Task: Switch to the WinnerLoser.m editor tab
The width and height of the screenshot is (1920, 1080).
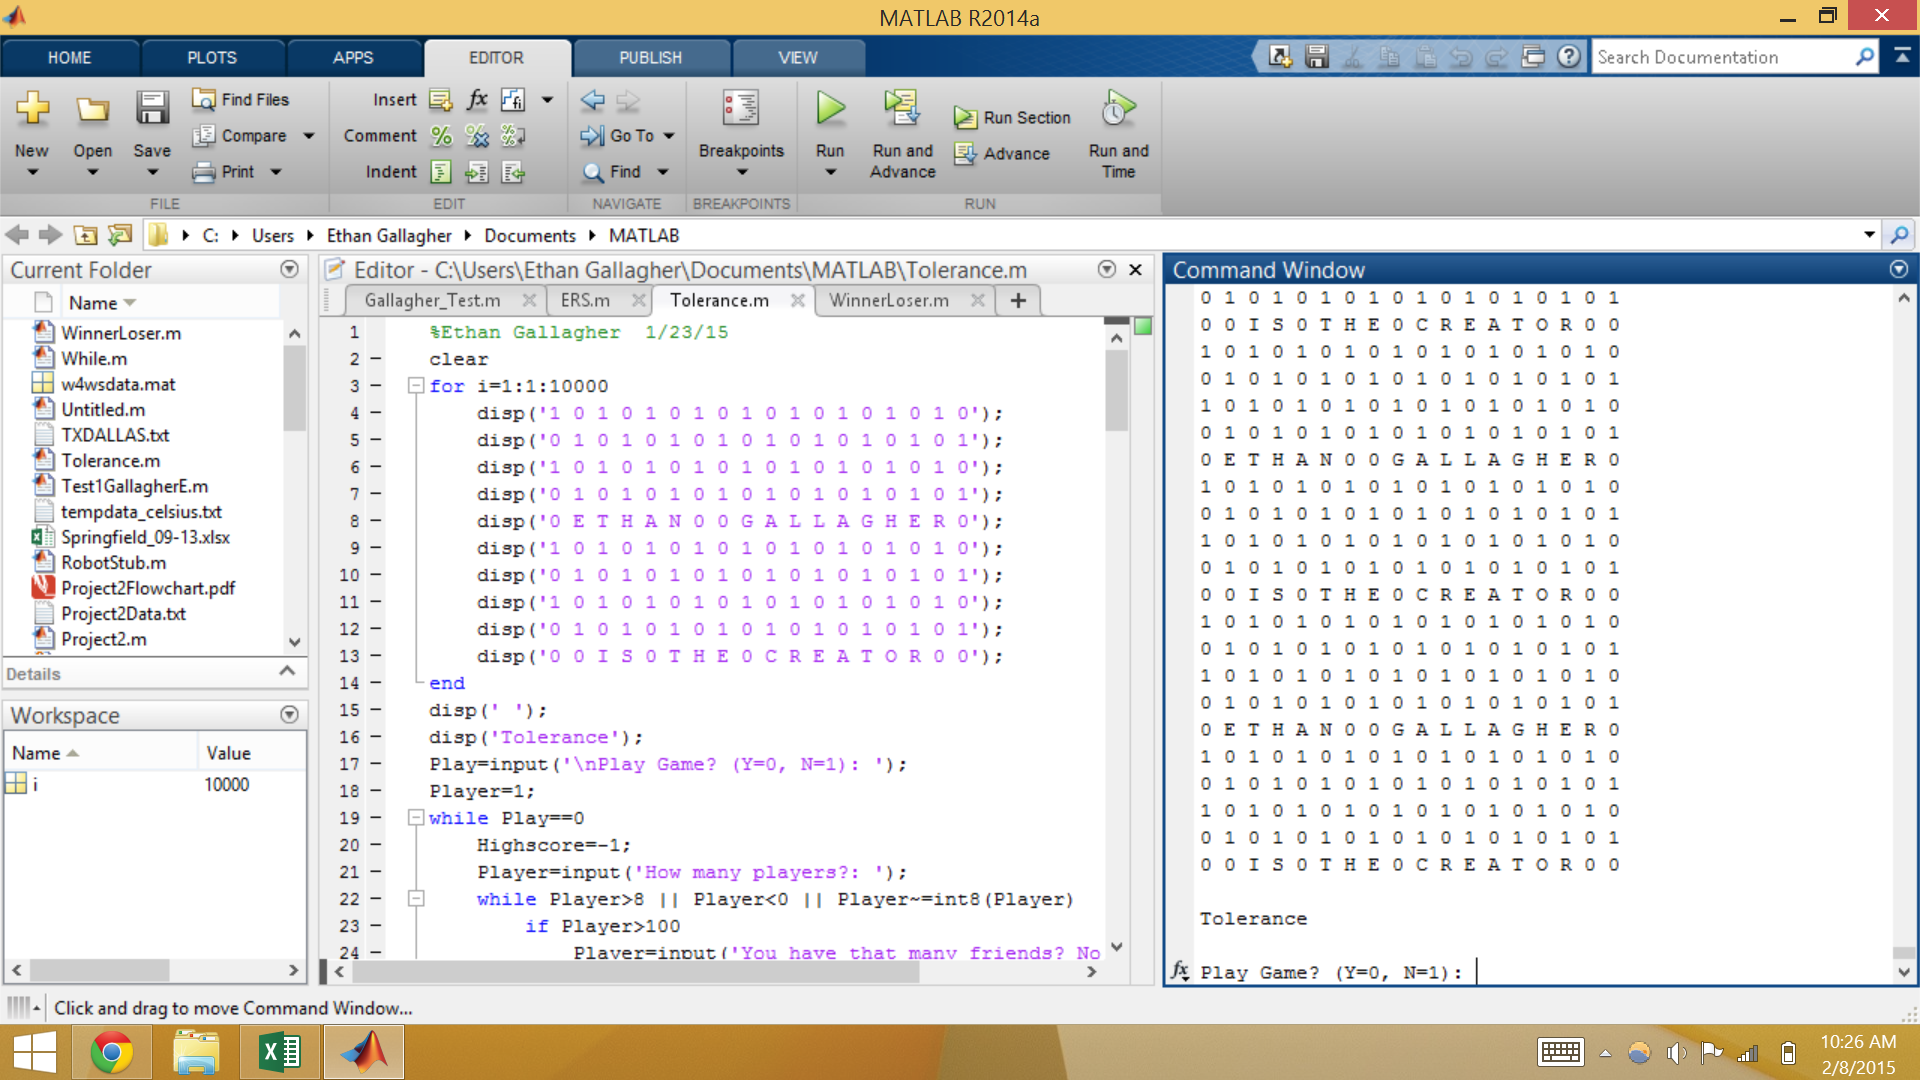Action: pos(888,300)
